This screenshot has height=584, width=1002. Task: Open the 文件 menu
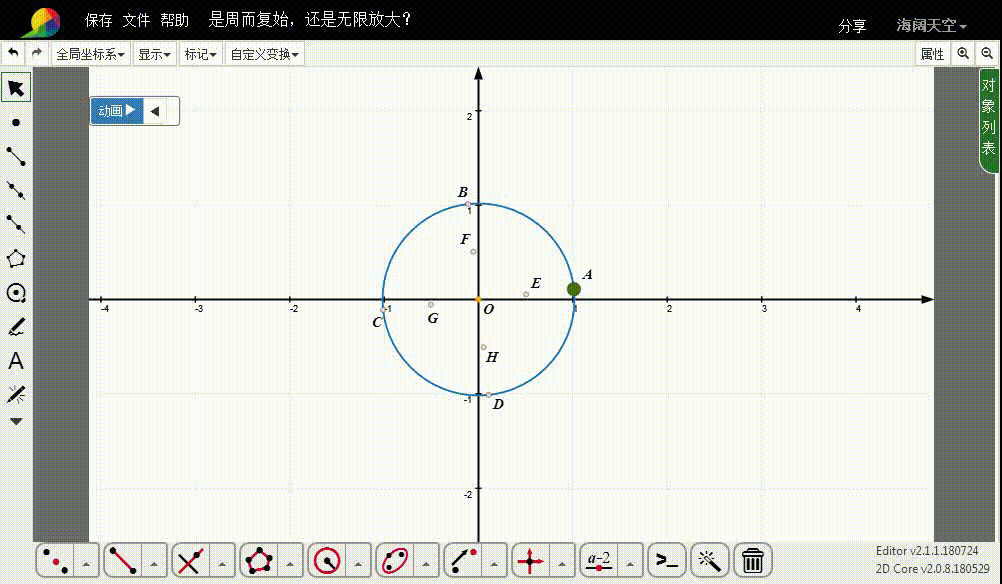[136, 20]
